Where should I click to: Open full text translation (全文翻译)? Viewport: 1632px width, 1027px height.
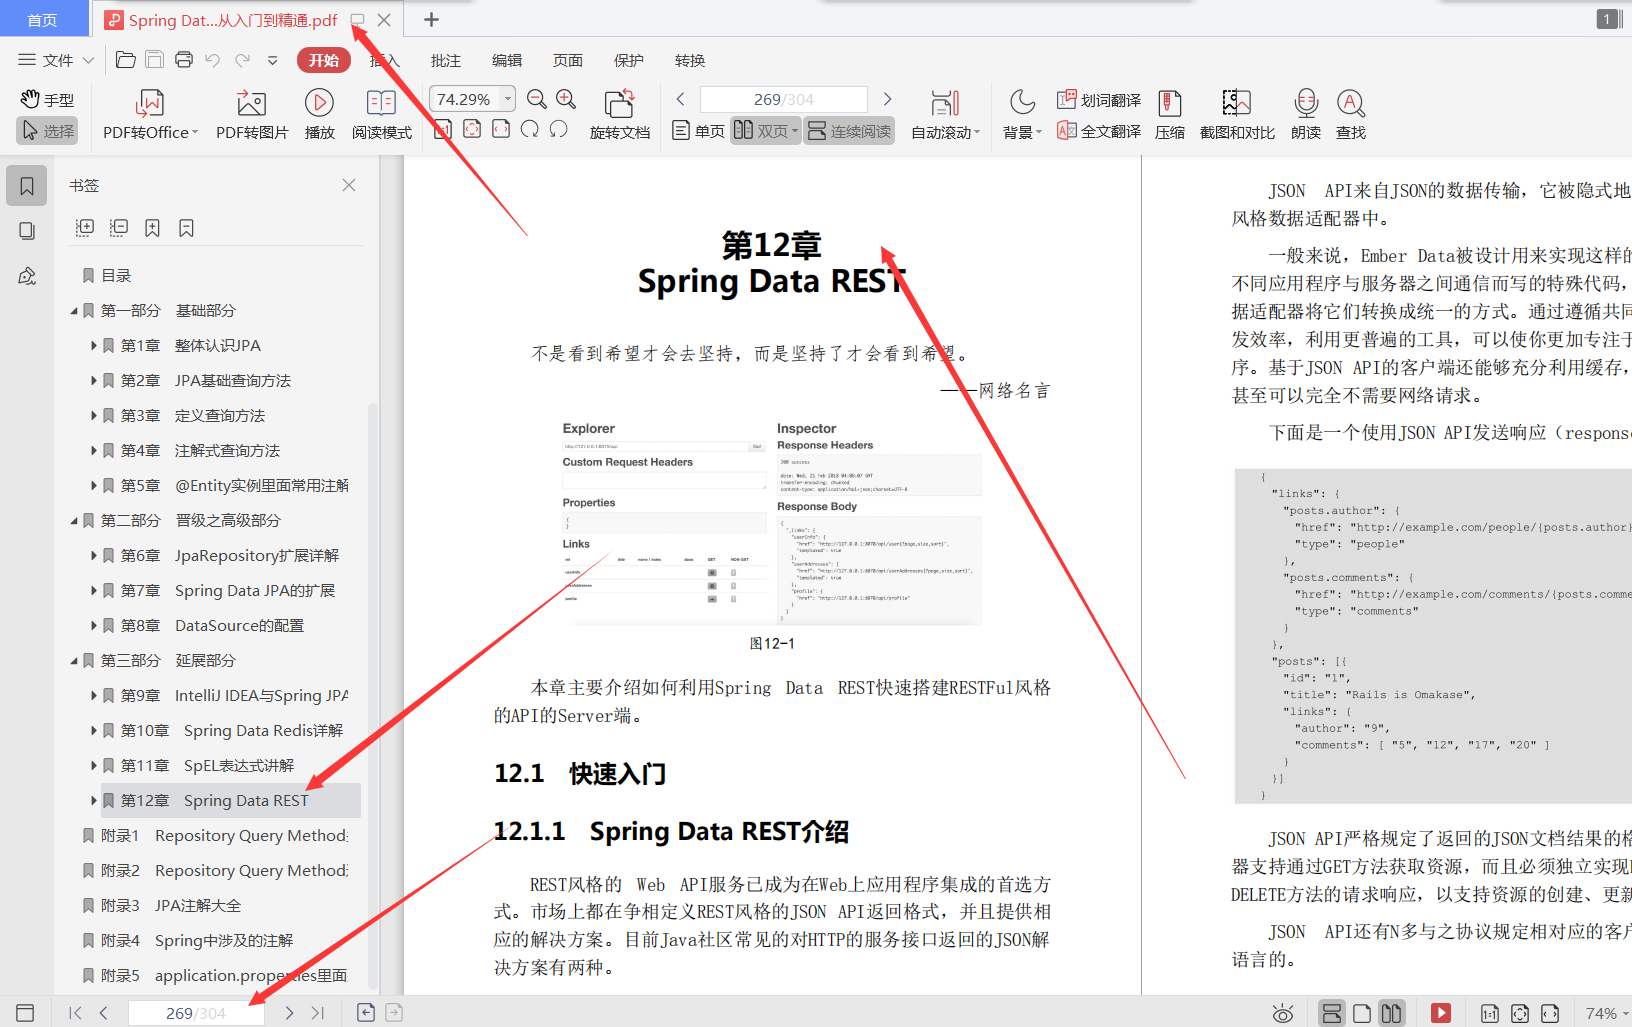click(x=1099, y=131)
